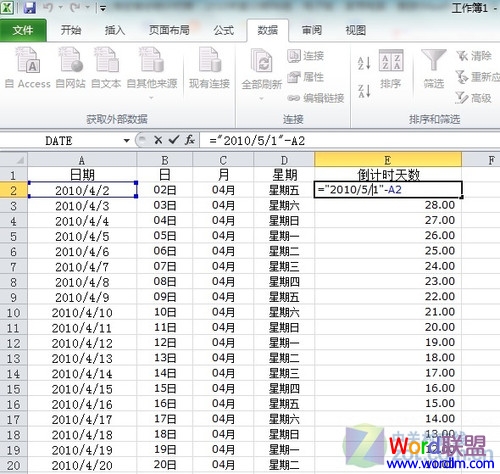
Task: Confirm formula entry with the checkmark button
Action: coord(174,140)
